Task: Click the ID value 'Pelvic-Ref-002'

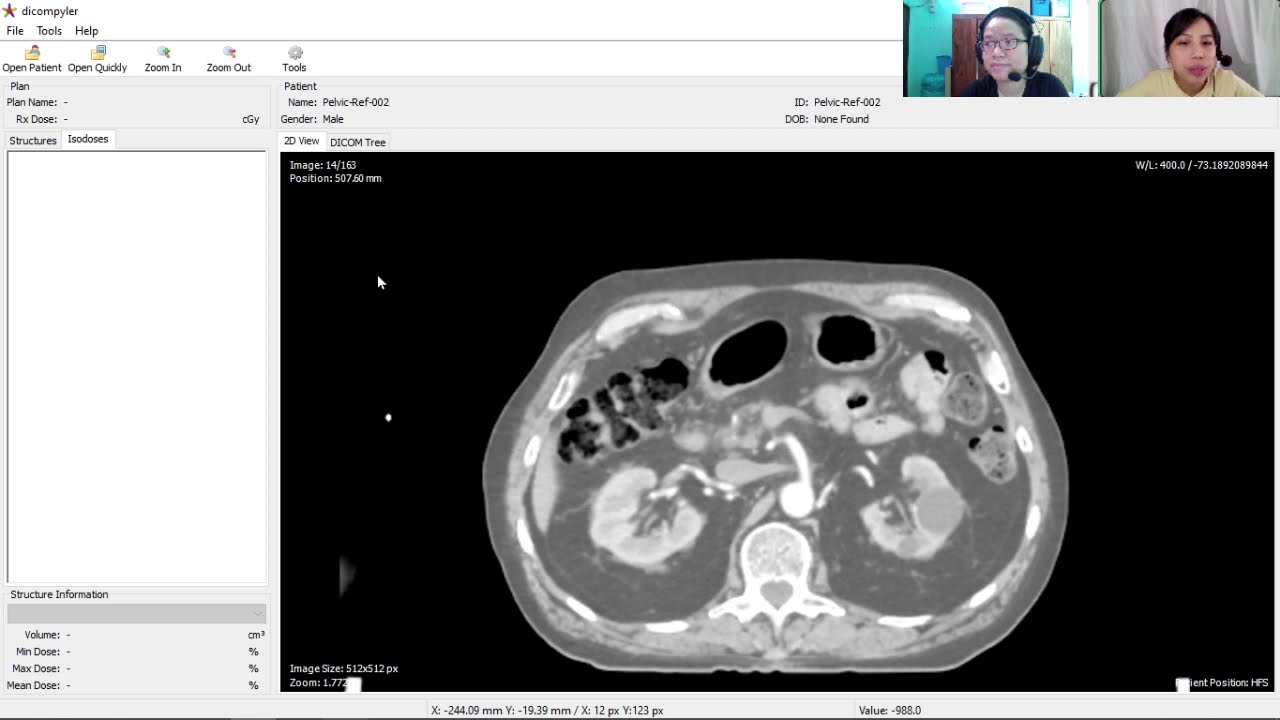Action: point(847,102)
